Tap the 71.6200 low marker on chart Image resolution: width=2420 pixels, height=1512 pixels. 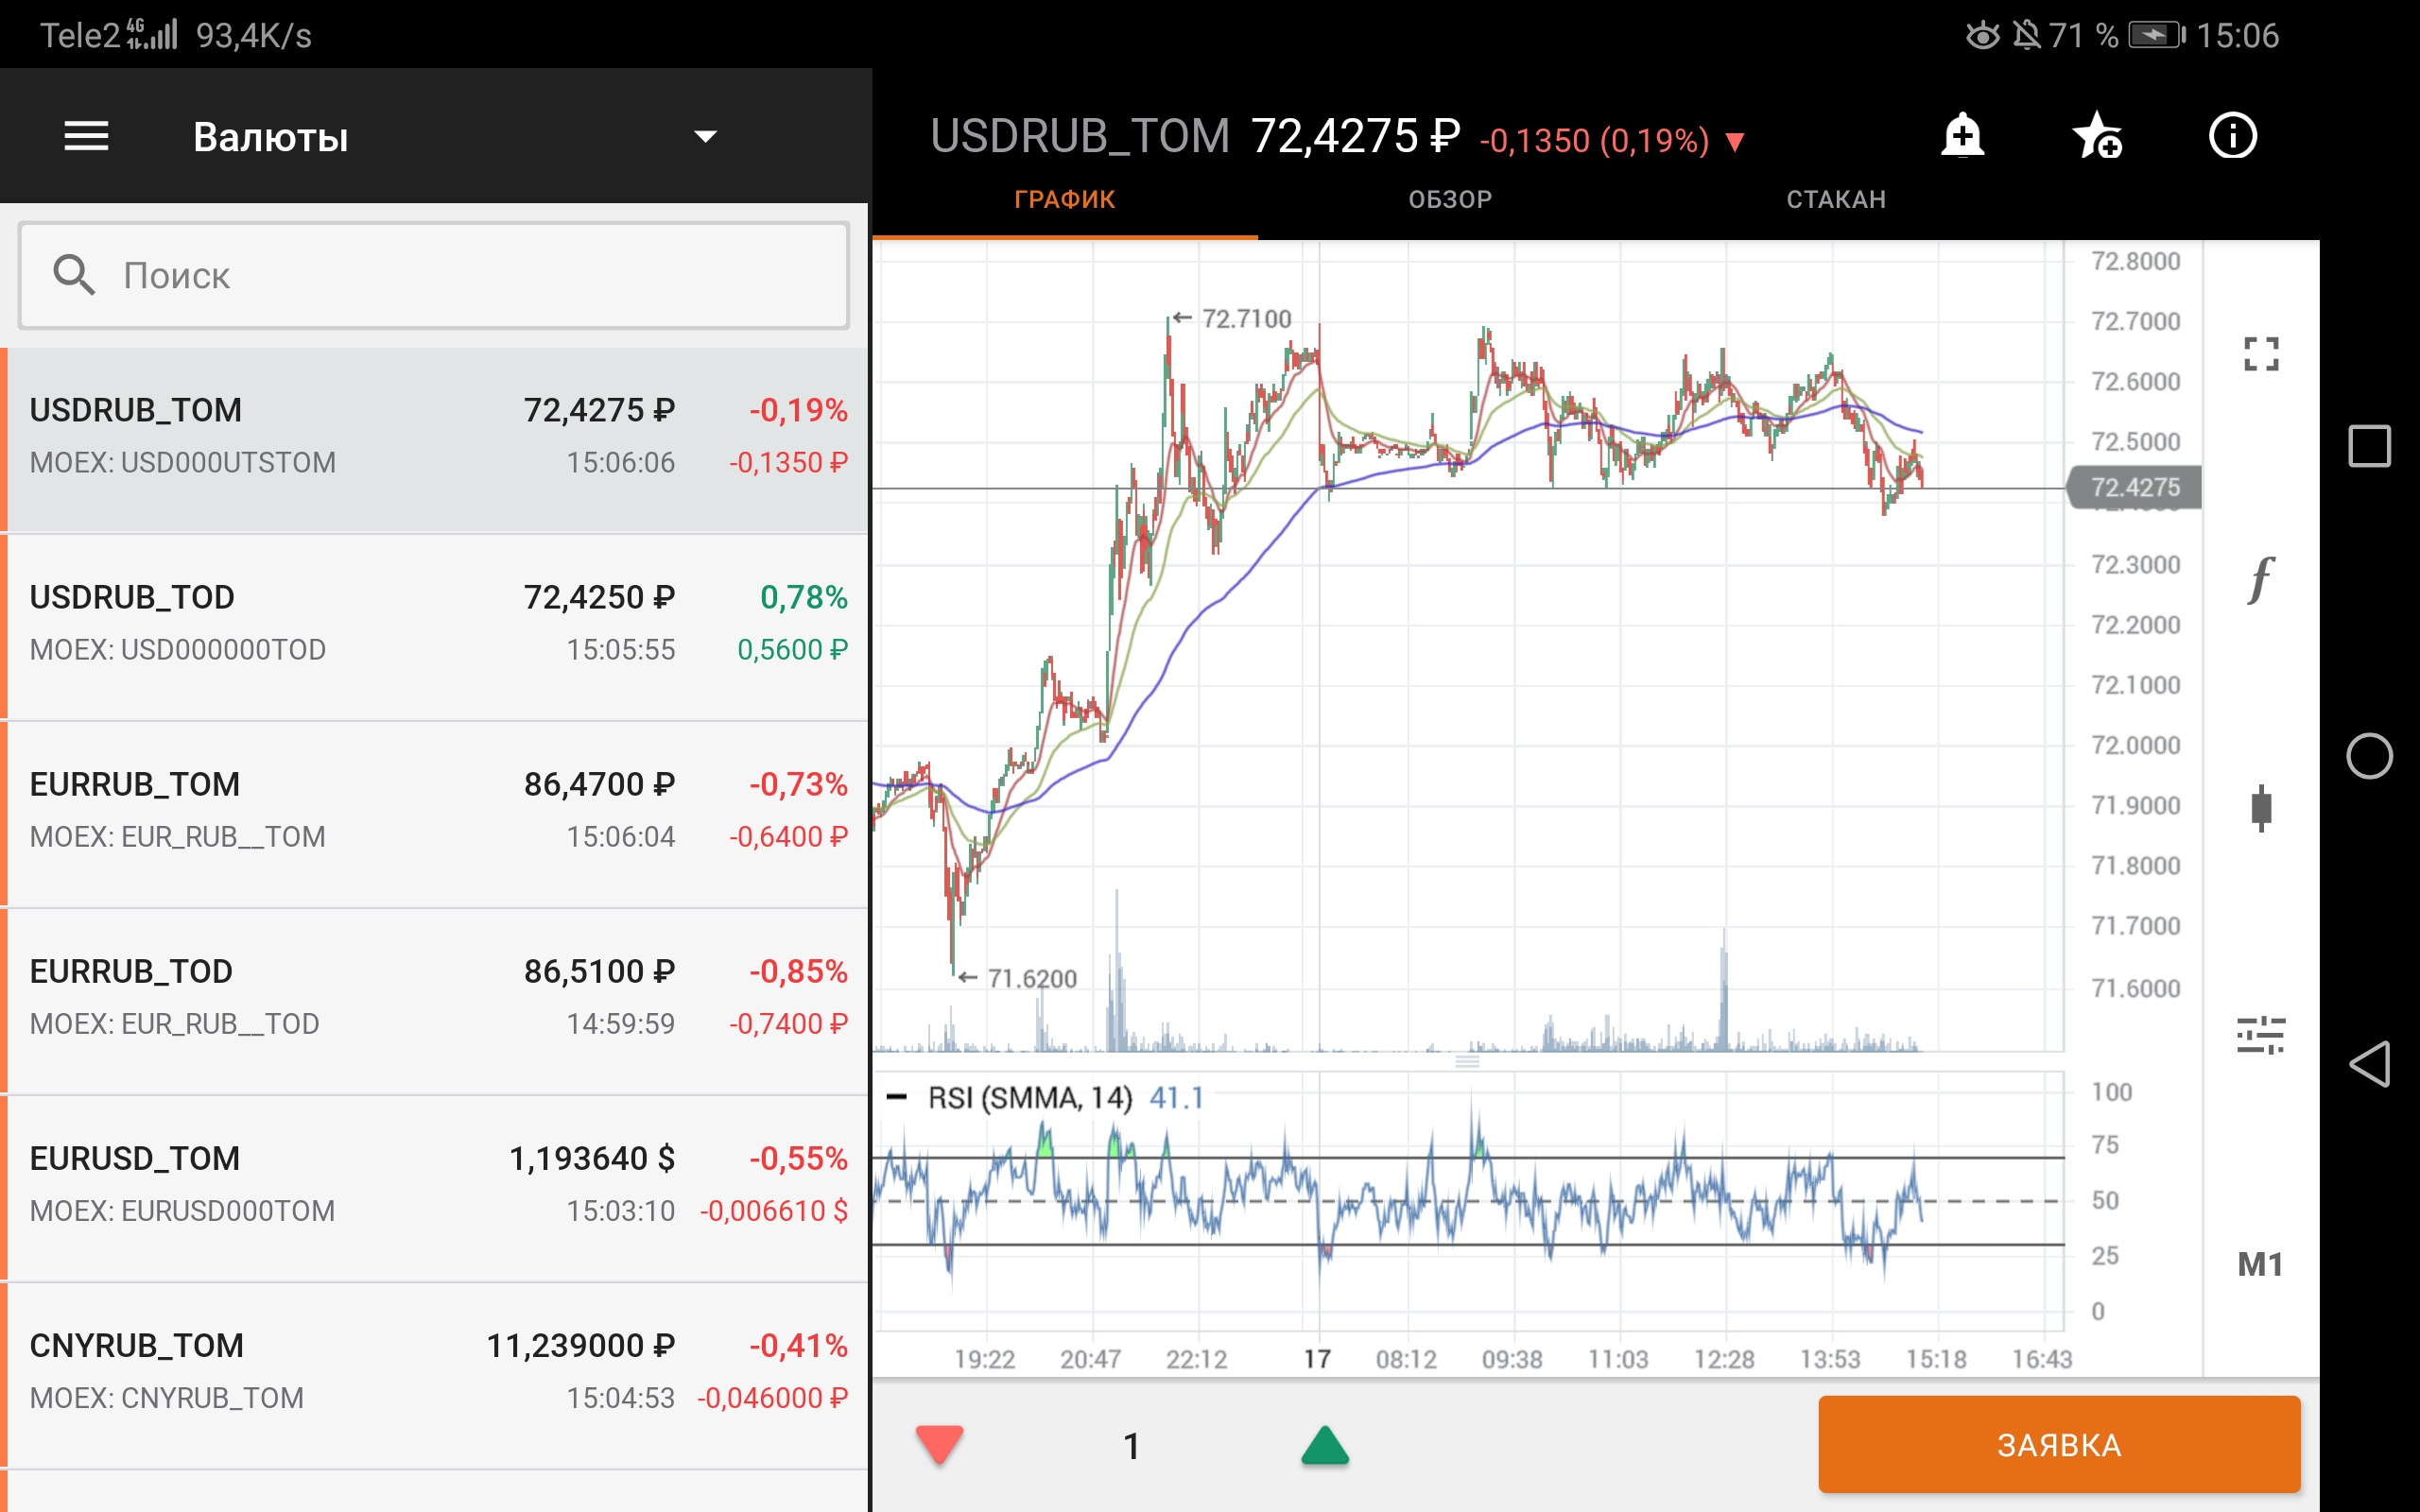tap(1018, 978)
